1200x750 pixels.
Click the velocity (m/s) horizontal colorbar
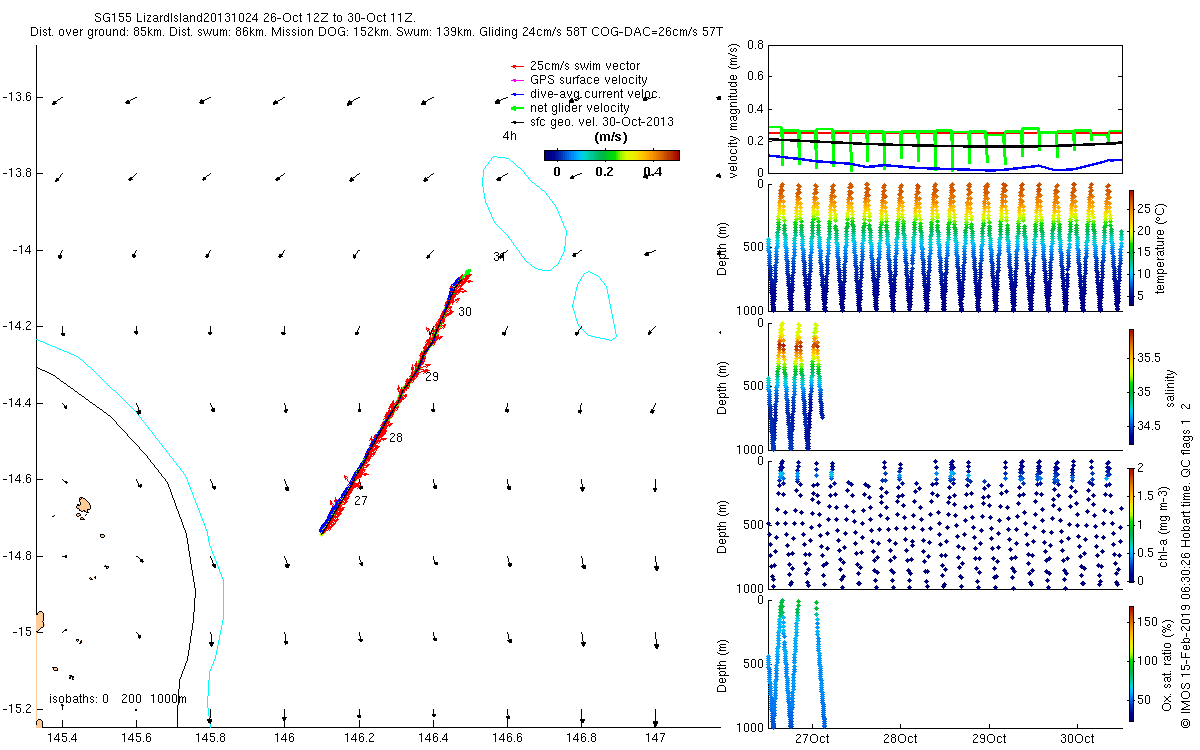click(611, 155)
